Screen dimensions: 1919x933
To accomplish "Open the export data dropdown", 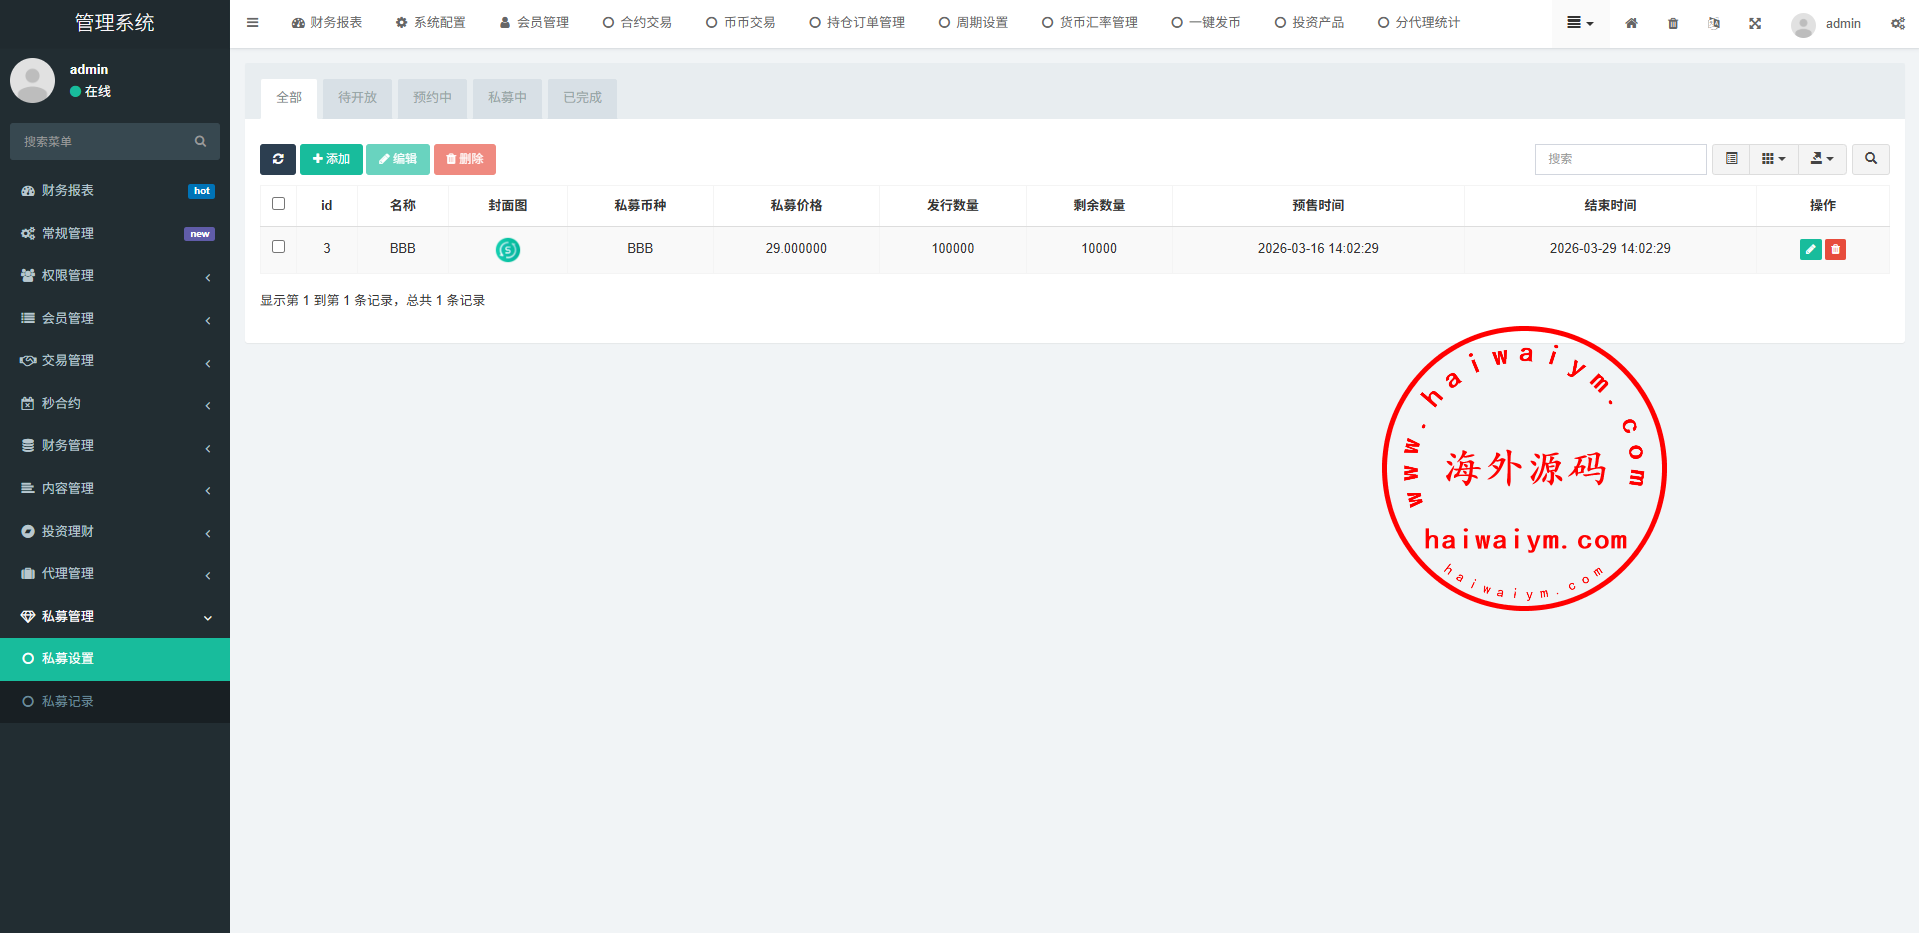I will click(x=1822, y=159).
